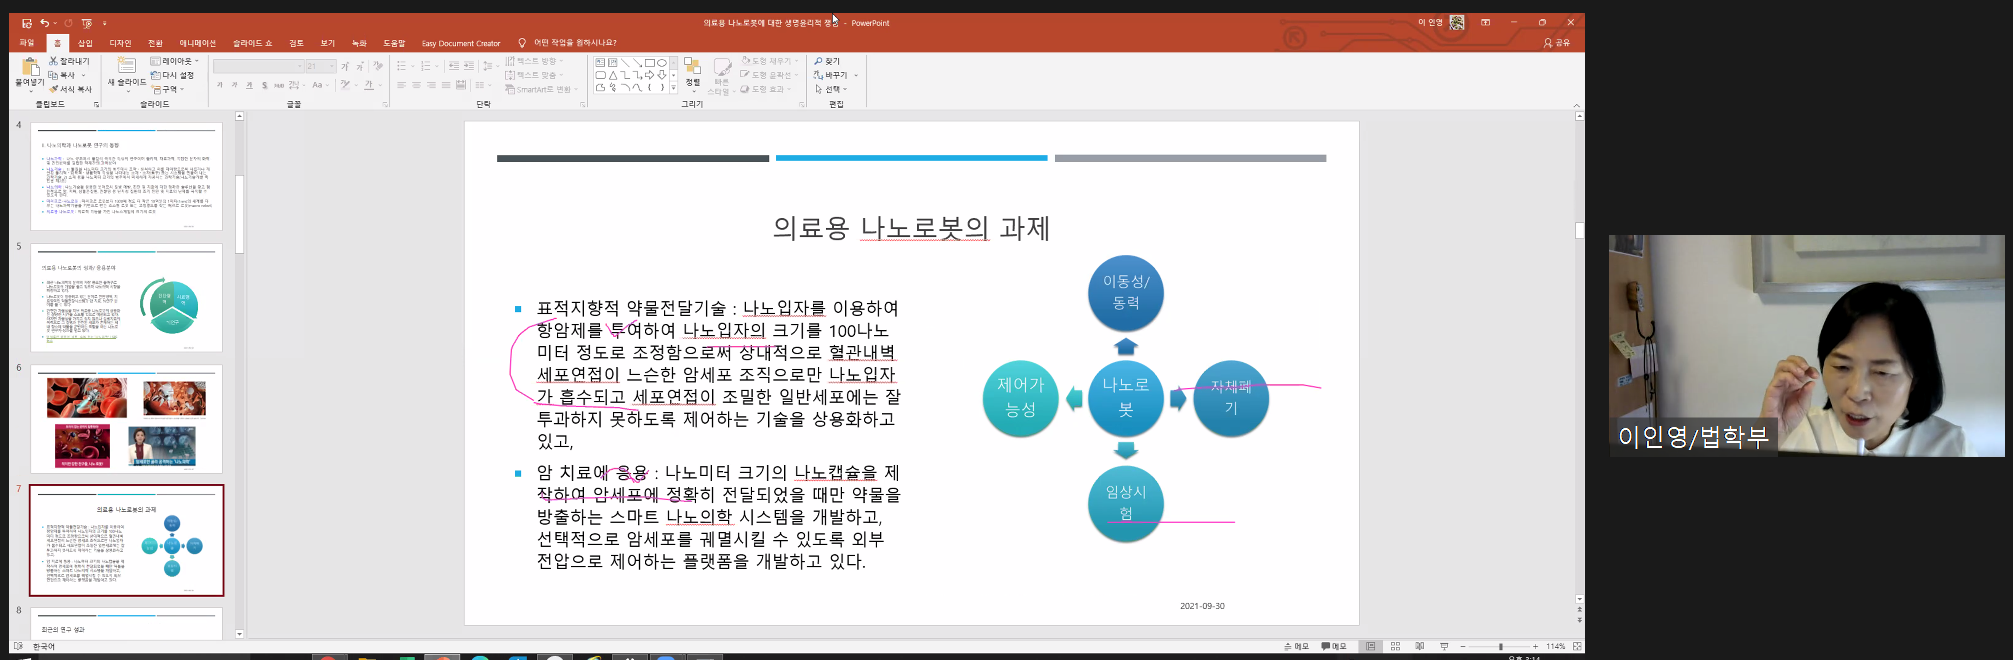Switch to Slide Sorter view icon
The image size is (2013, 660).
tap(1395, 646)
